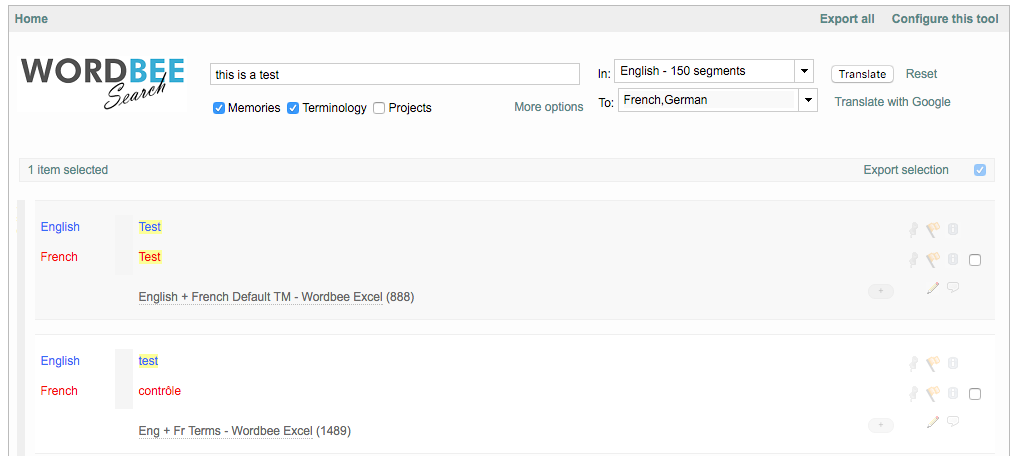The width and height of the screenshot is (1018, 456).
Task: Open the source language 'In' dropdown
Action: coord(804,71)
